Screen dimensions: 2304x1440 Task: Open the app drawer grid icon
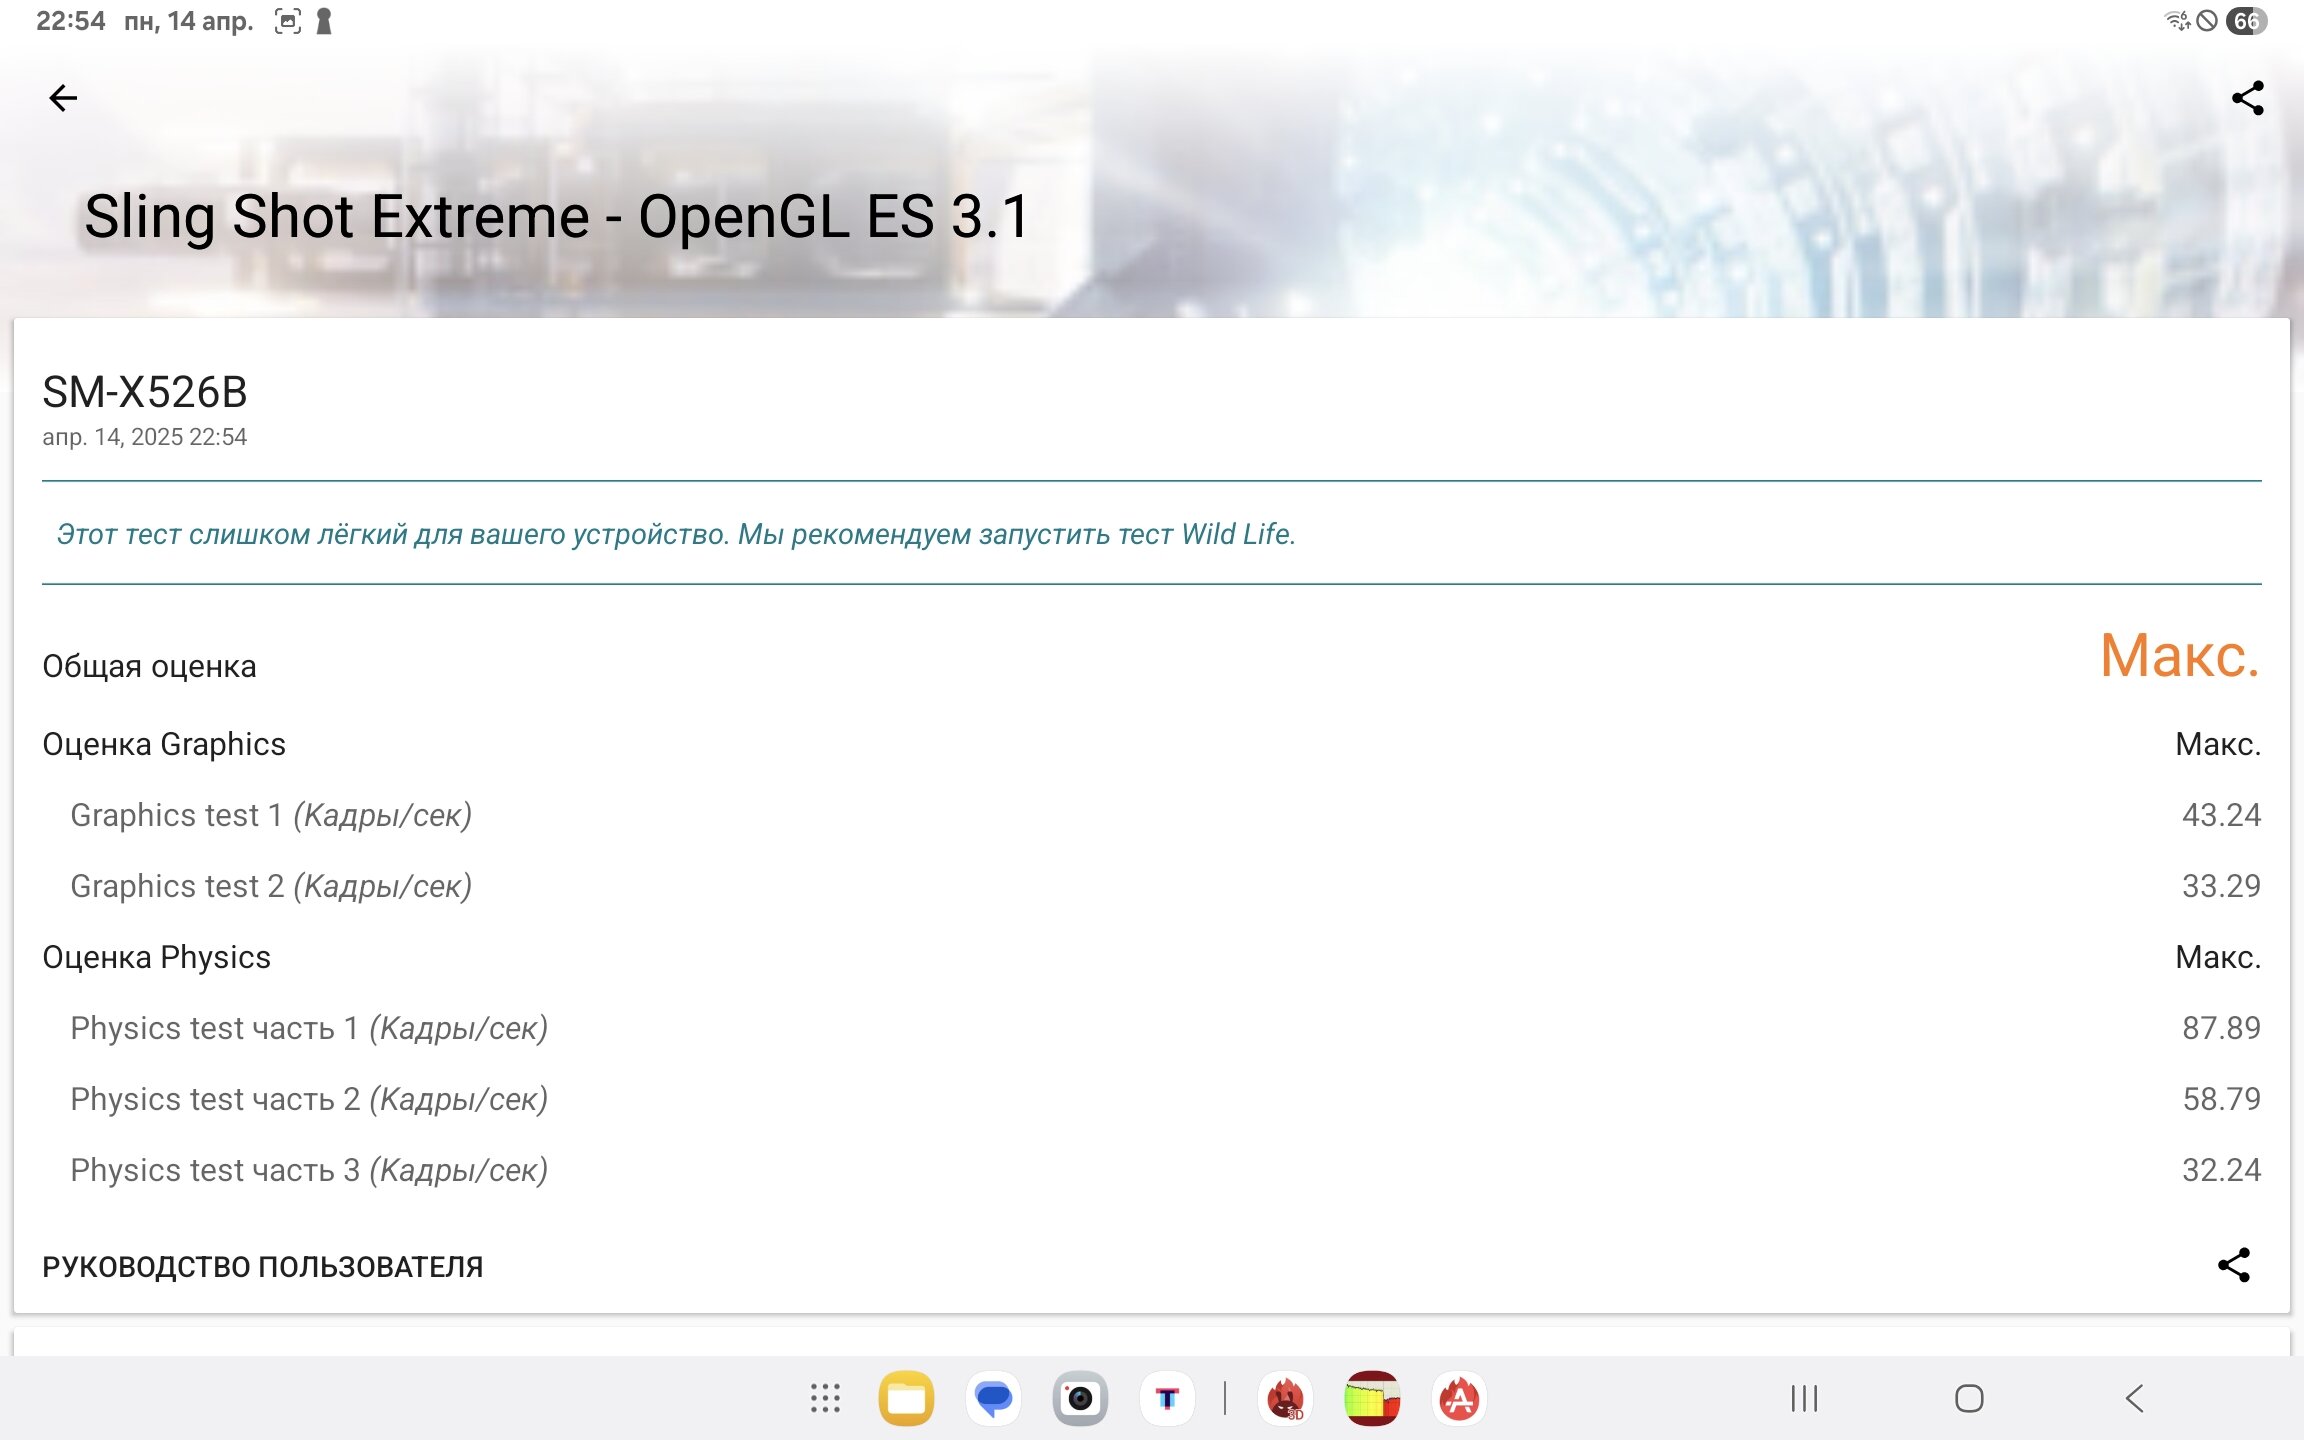[825, 1398]
